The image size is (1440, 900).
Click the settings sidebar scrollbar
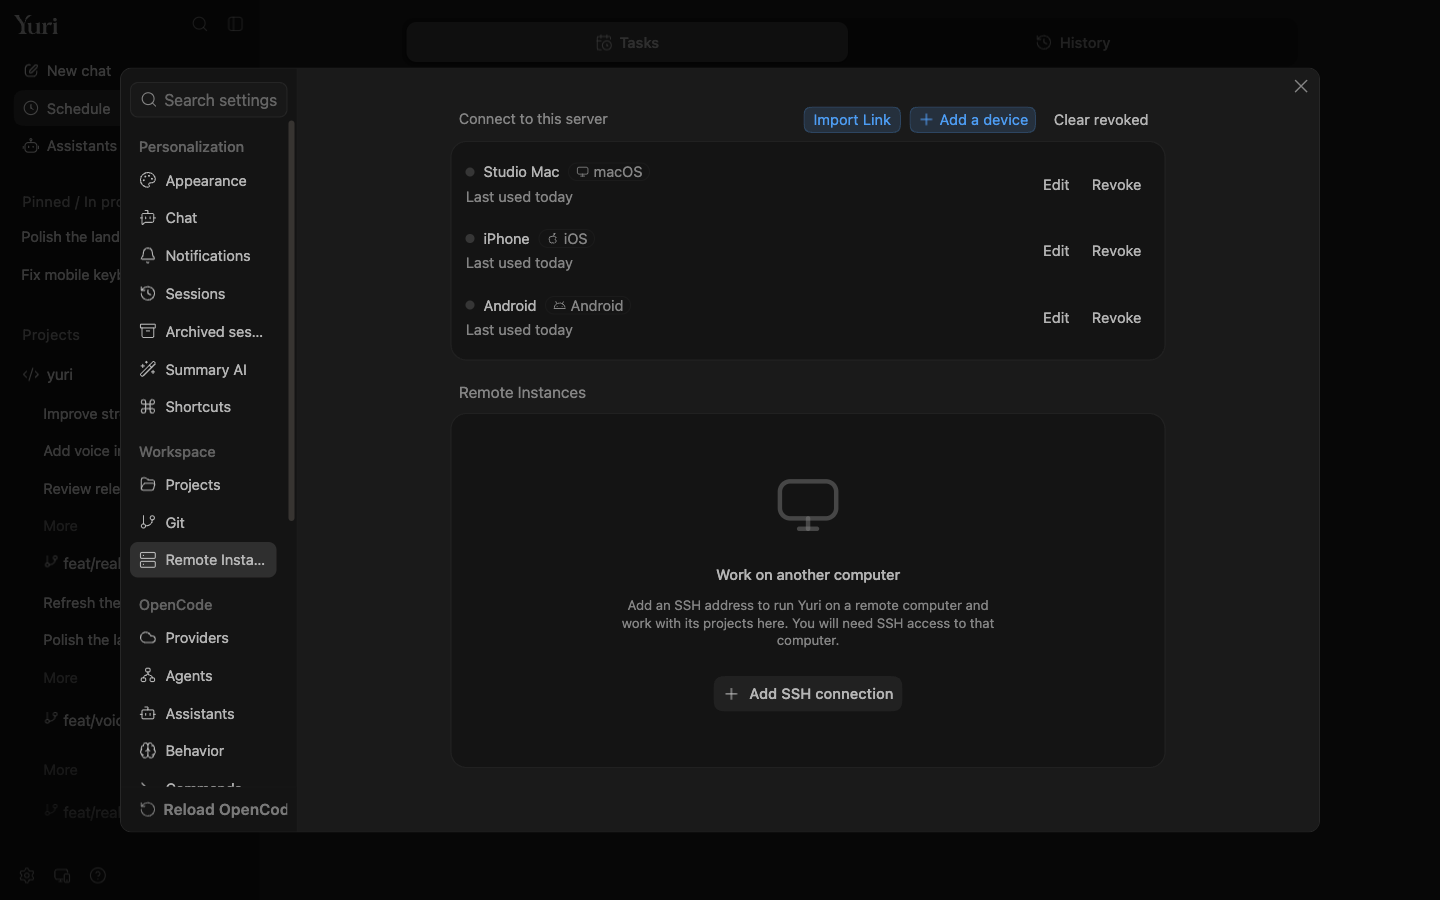point(291,321)
